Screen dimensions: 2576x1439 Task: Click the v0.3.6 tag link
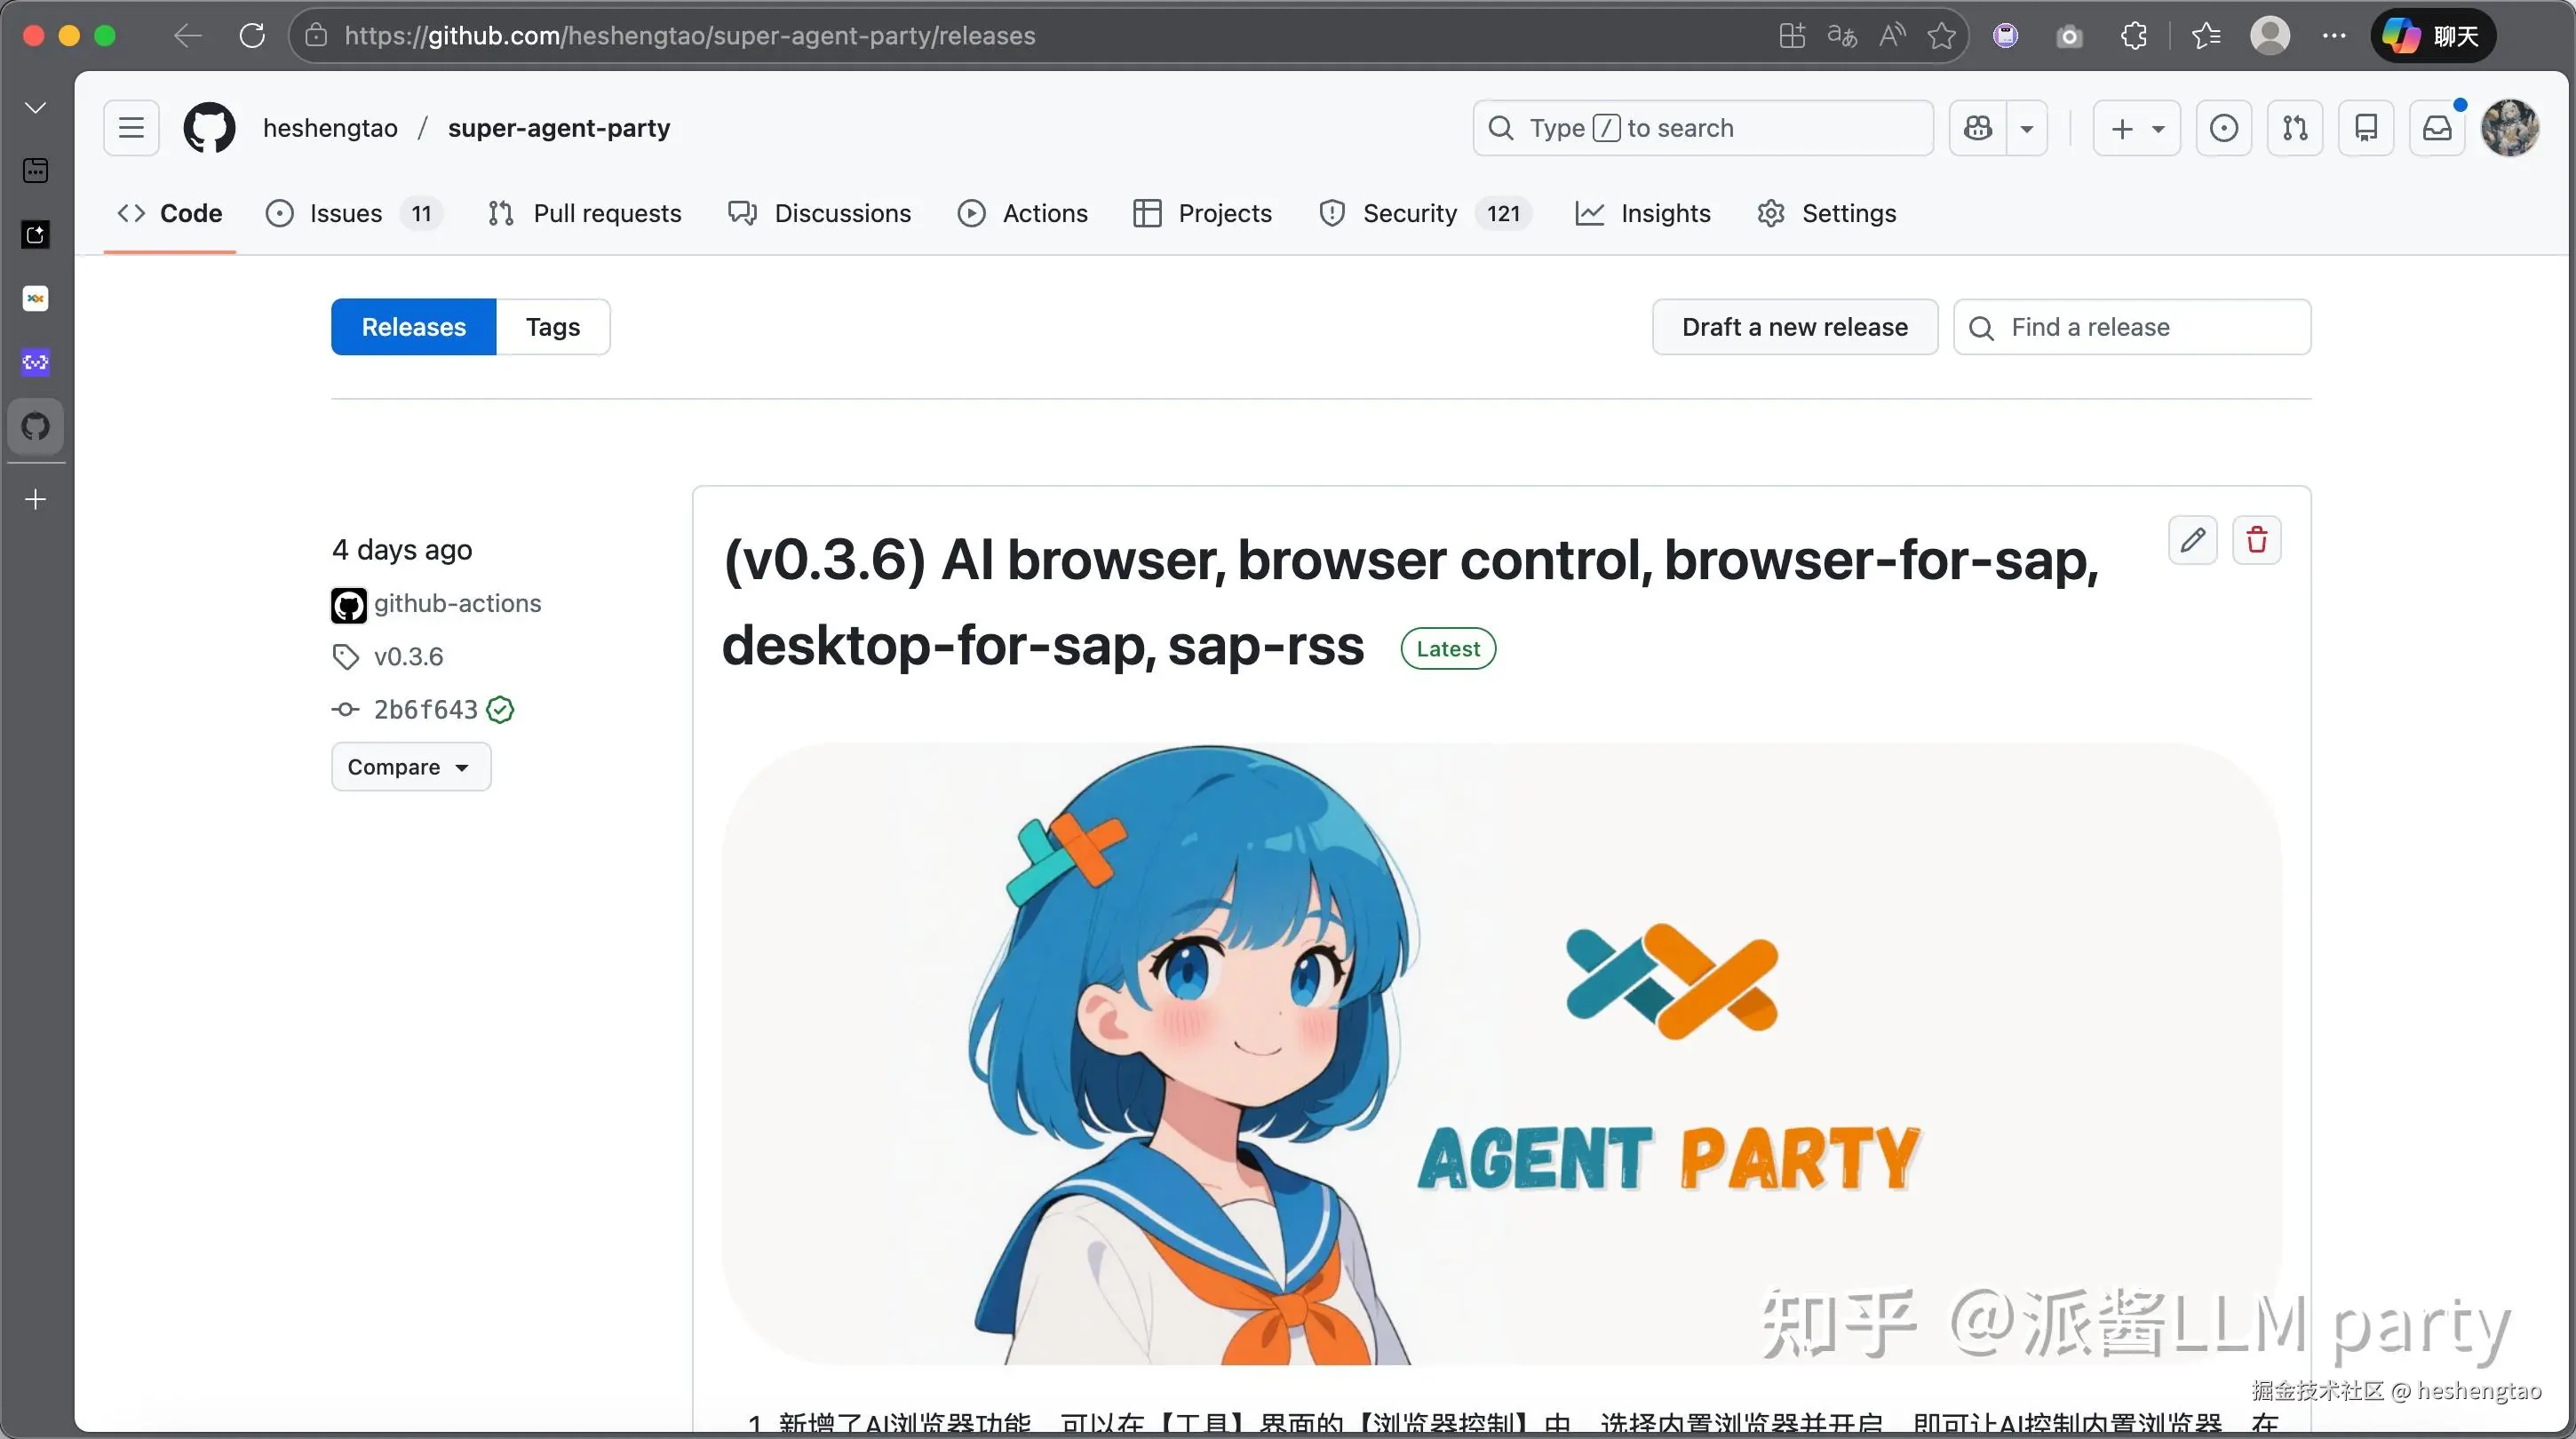coord(408,656)
